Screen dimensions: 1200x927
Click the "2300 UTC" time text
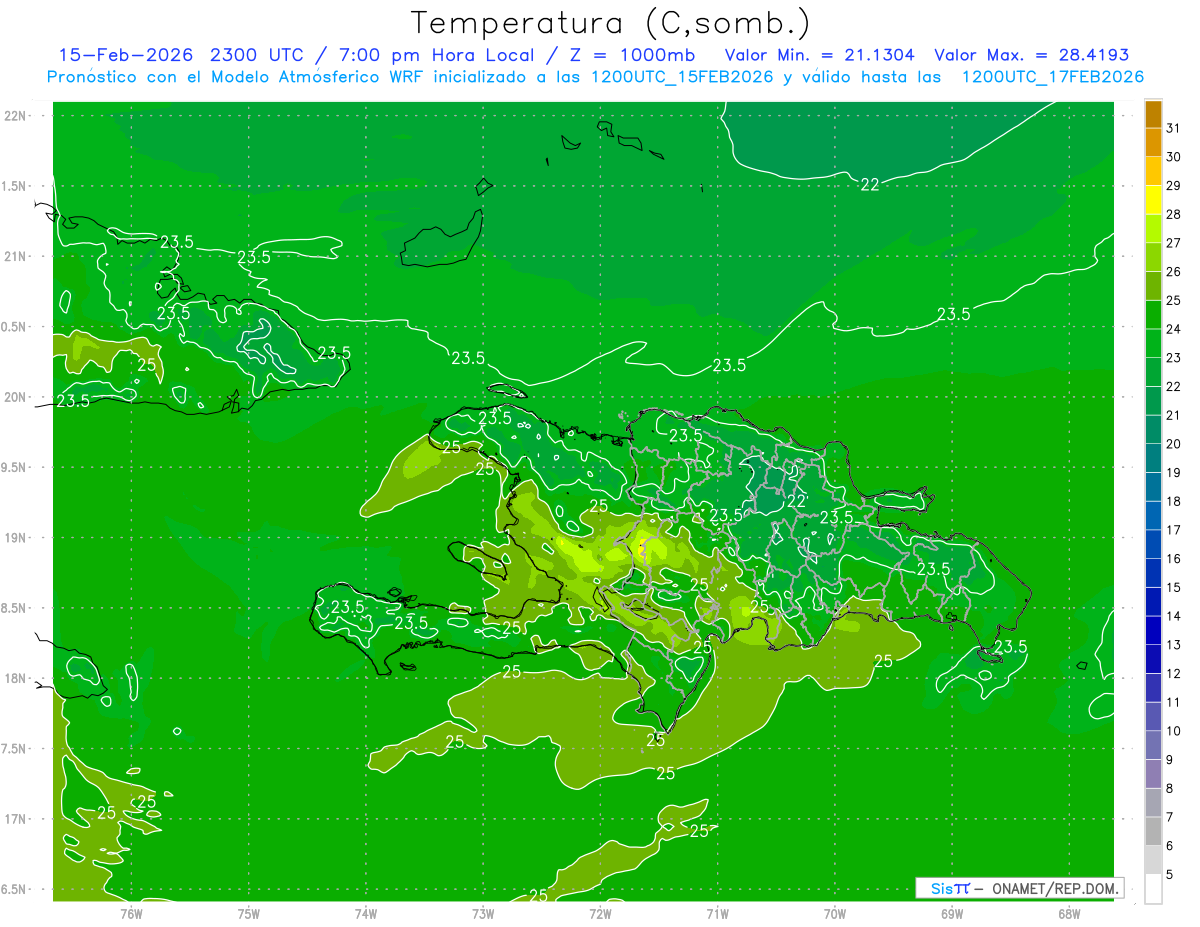(261, 55)
